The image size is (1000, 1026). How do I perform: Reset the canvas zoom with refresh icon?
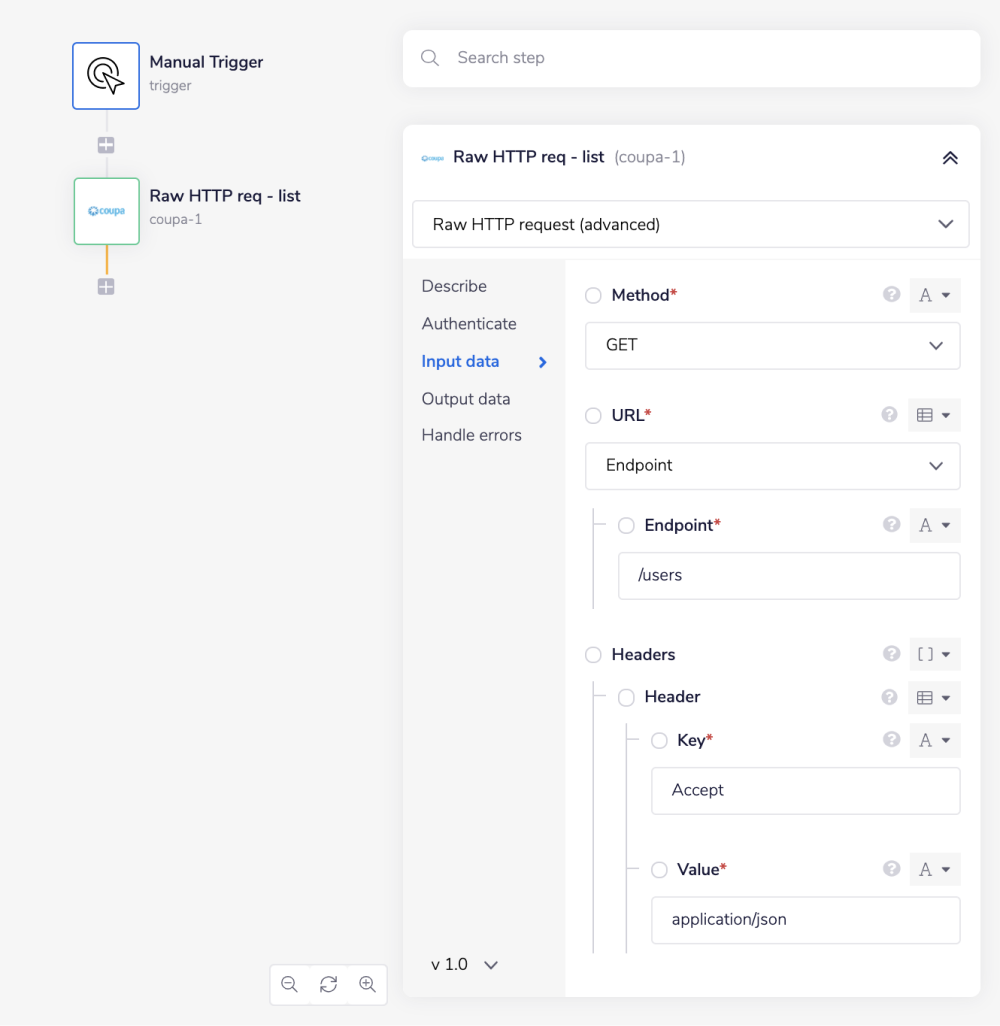328,984
